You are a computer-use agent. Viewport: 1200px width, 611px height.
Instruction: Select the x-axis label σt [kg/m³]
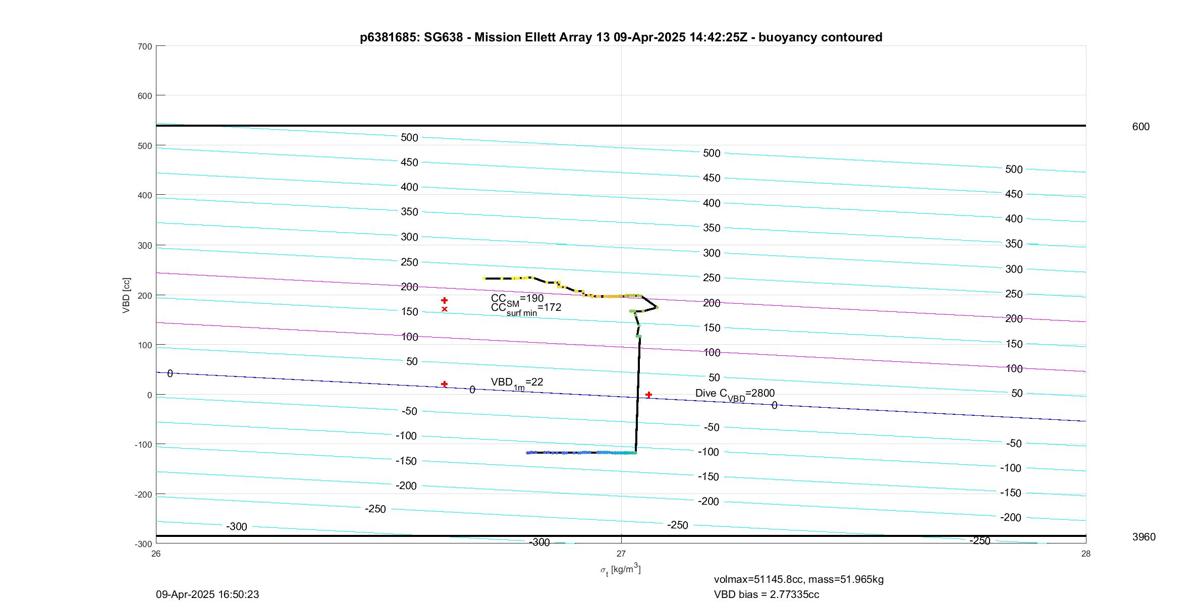pos(620,570)
